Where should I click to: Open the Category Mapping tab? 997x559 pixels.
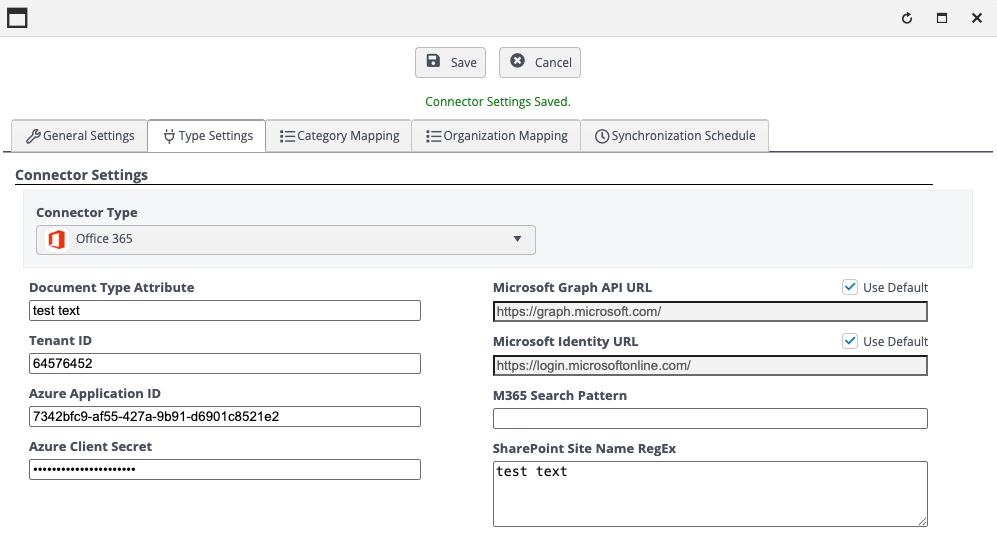tap(339, 135)
